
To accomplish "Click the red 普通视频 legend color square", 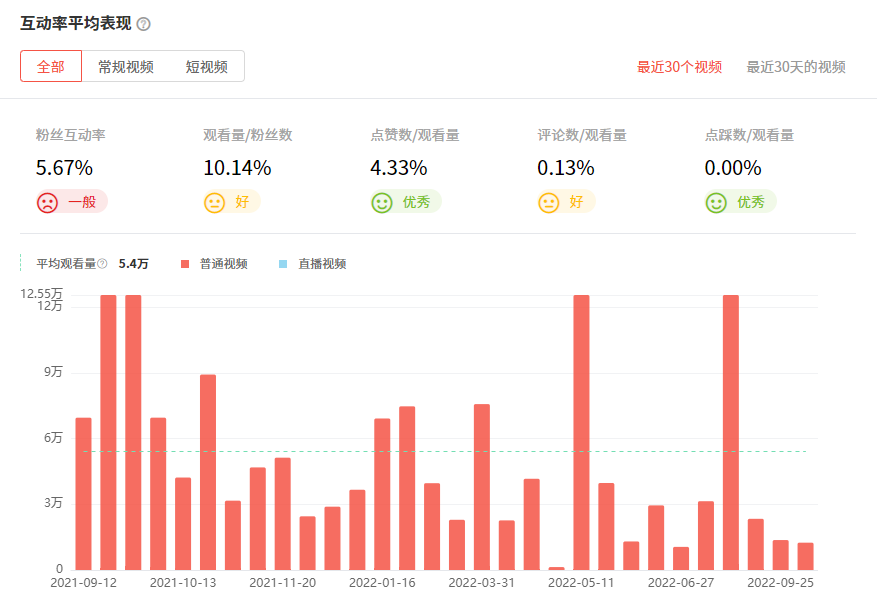I will coord(184,264).
